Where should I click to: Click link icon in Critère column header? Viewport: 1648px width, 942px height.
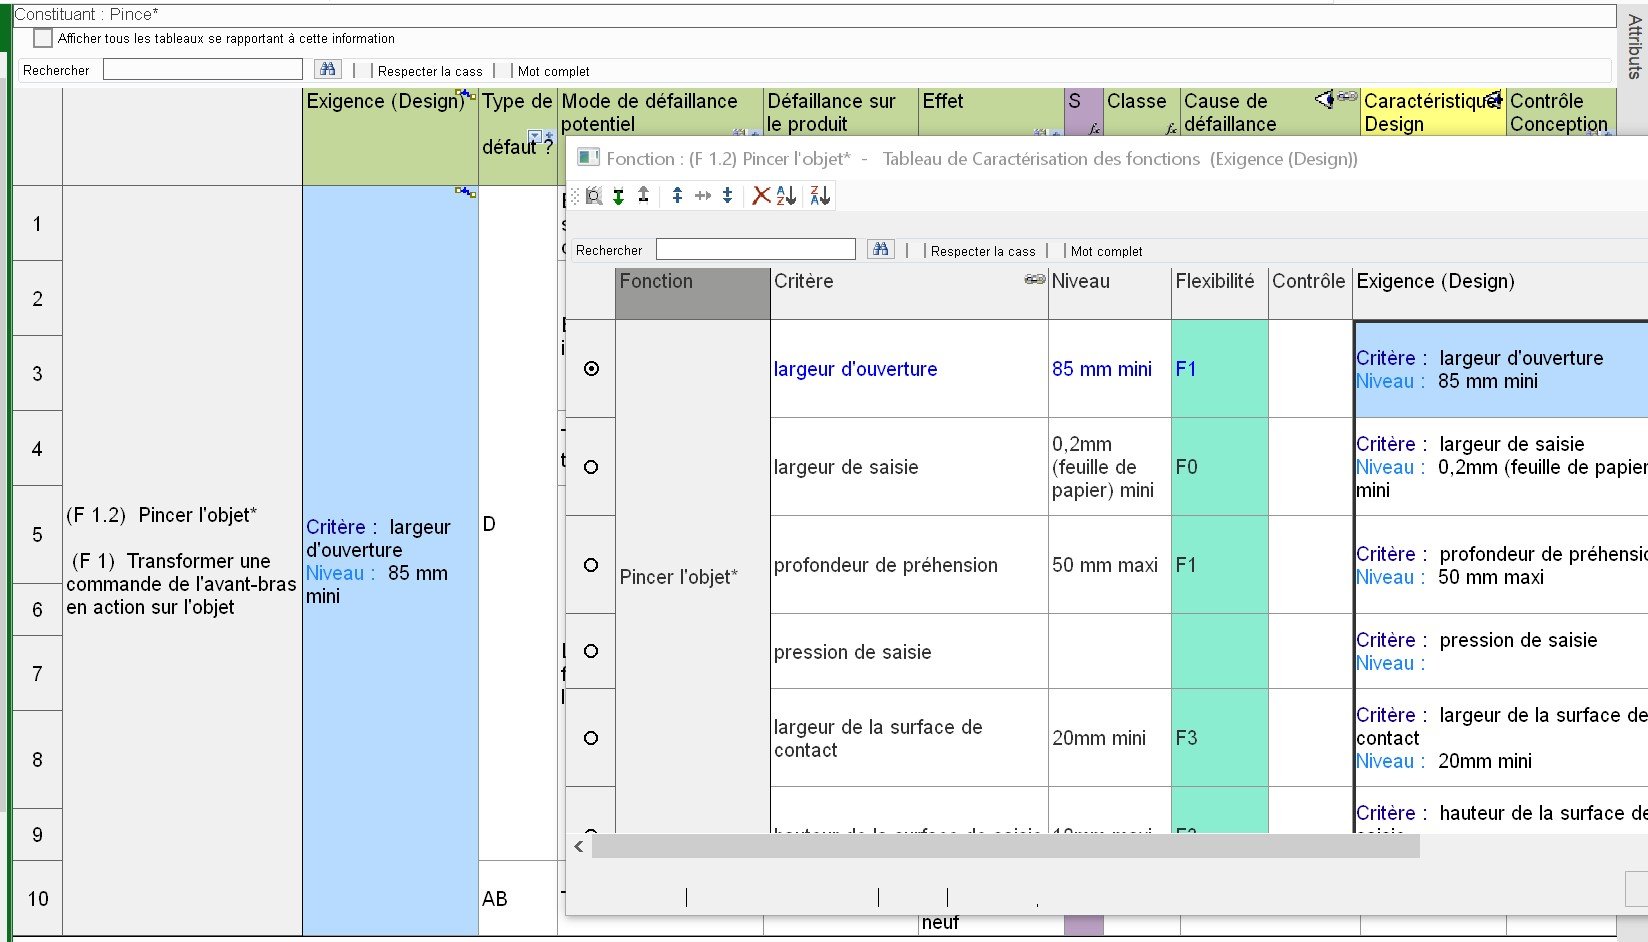coord(1035,280)
